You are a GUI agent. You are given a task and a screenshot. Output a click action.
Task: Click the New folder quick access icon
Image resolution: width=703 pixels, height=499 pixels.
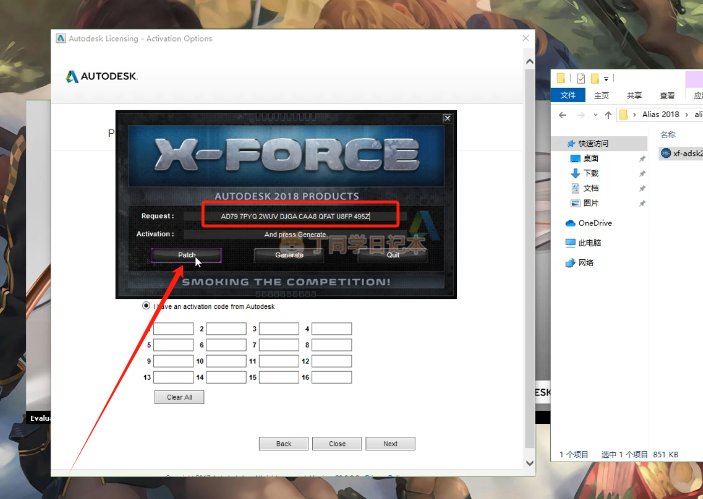pyautogui.click(x=595, y=79)
